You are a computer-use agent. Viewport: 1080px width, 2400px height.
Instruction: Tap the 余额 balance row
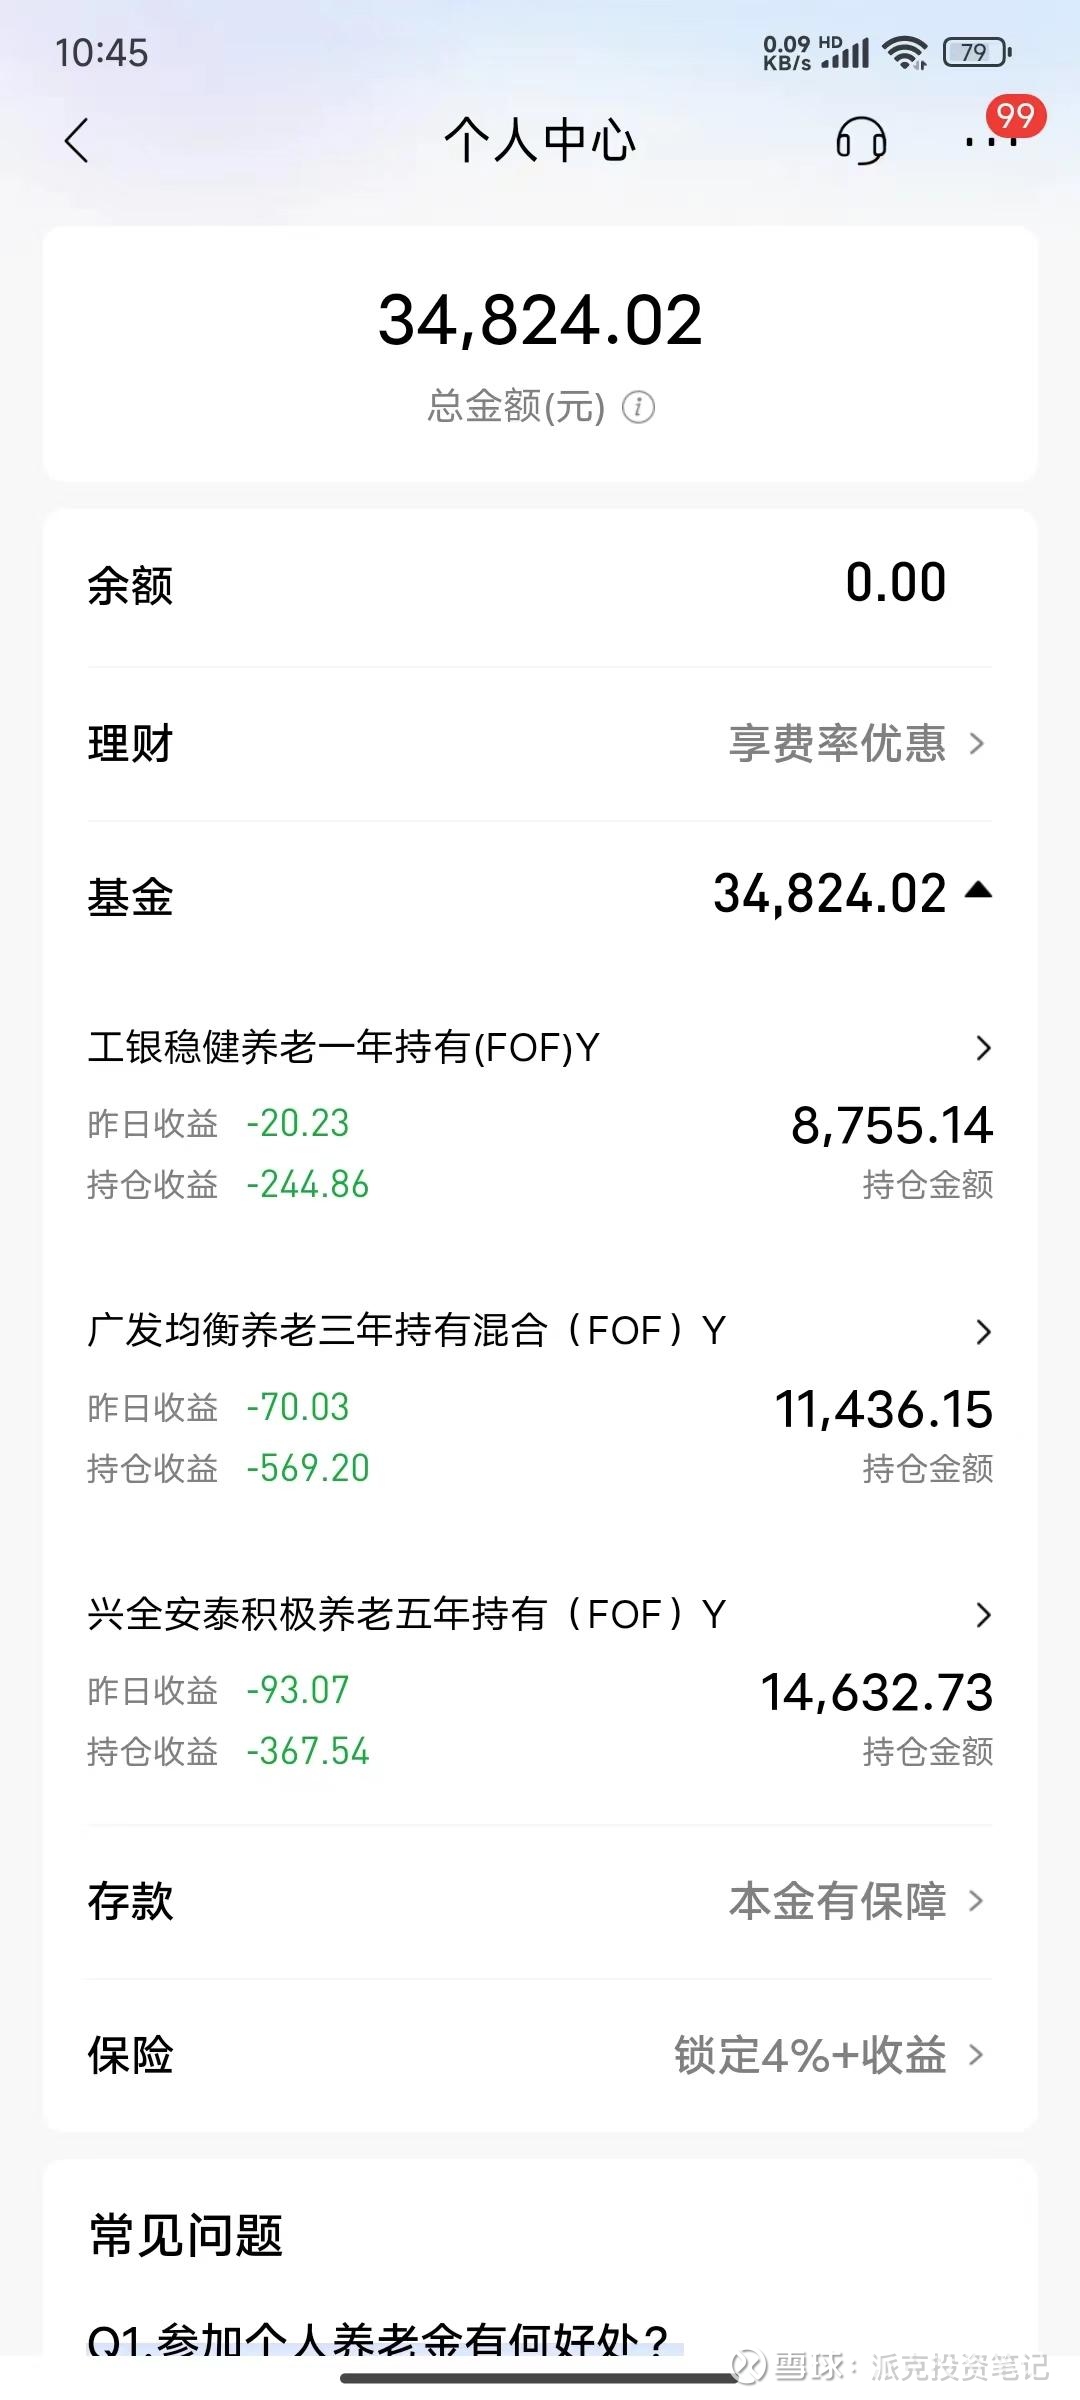[540, 585]
